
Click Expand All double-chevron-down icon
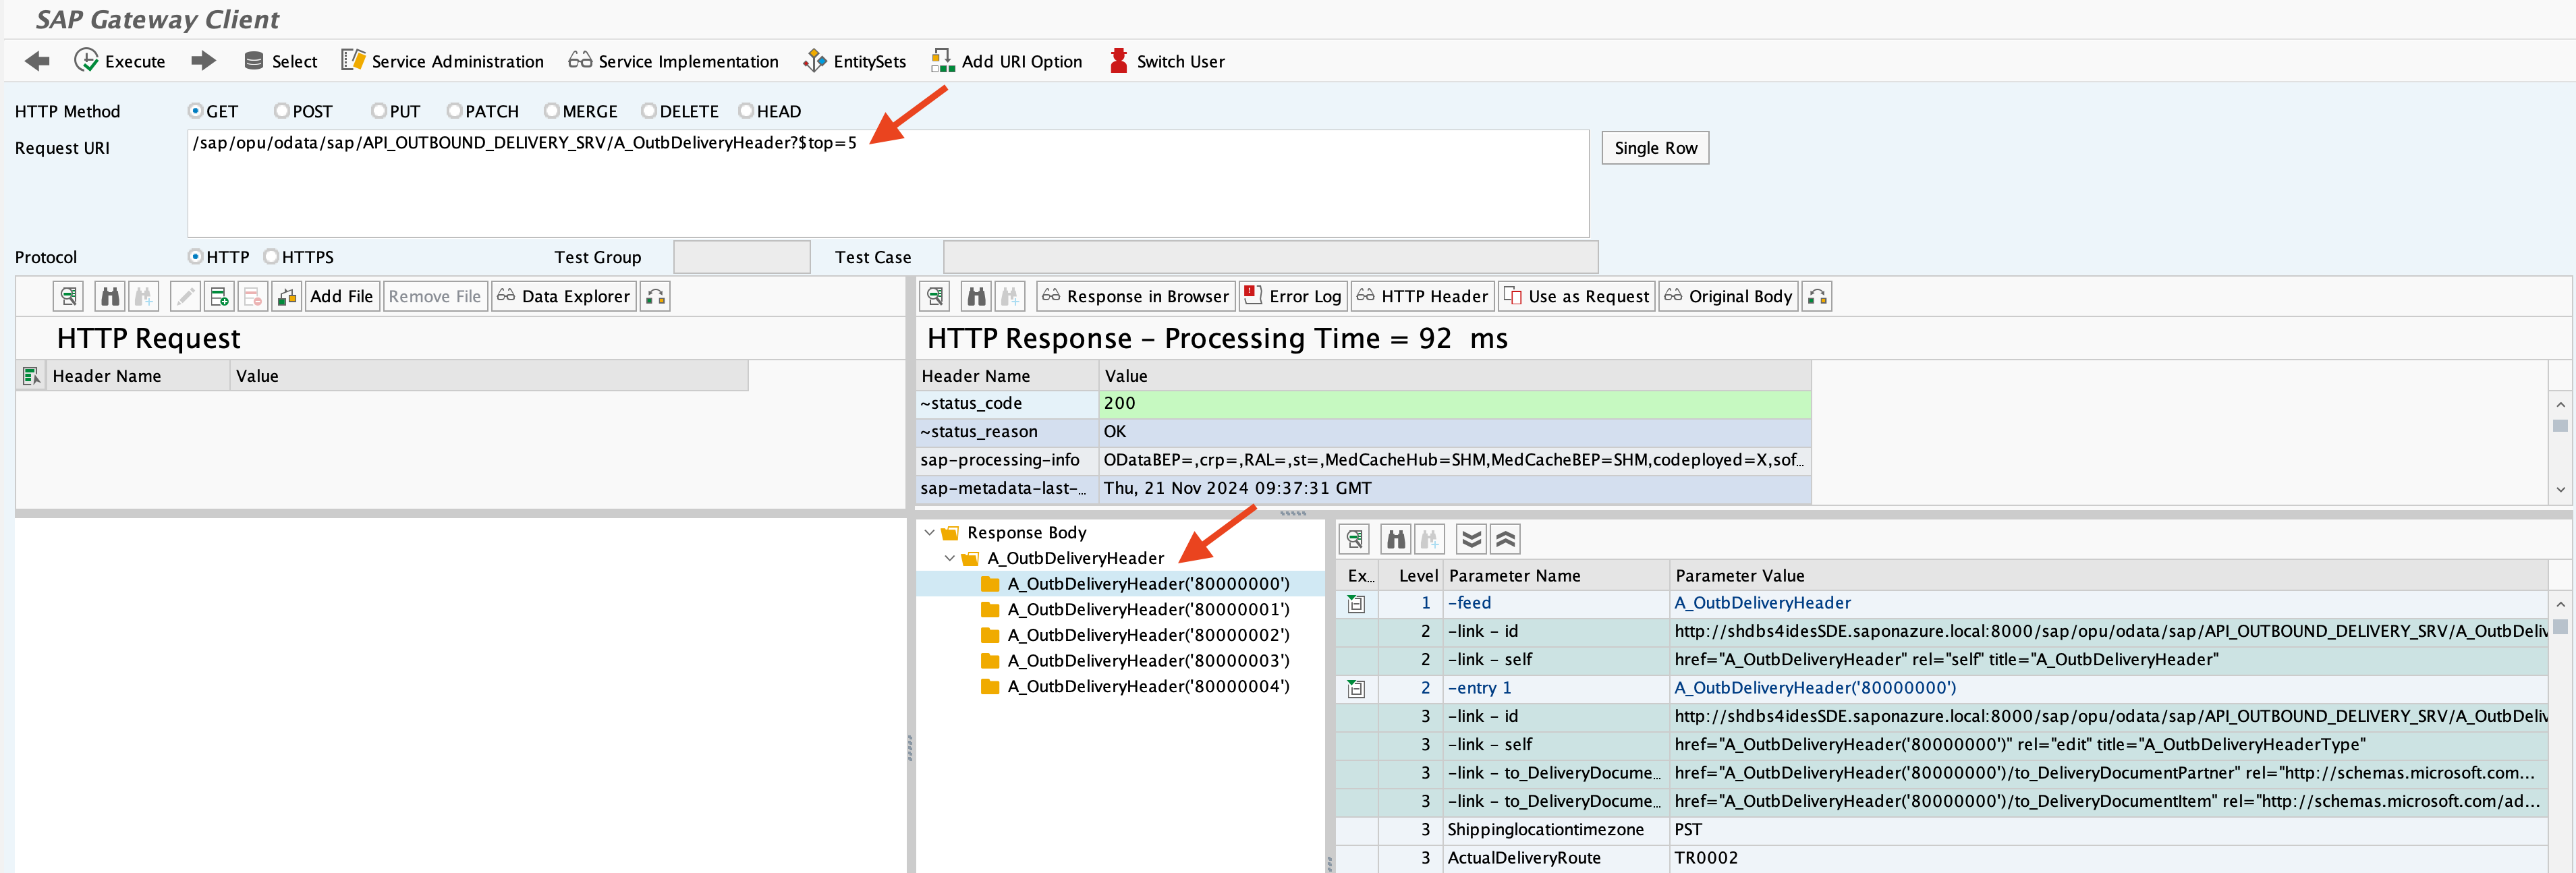[x=1471, y=540]
